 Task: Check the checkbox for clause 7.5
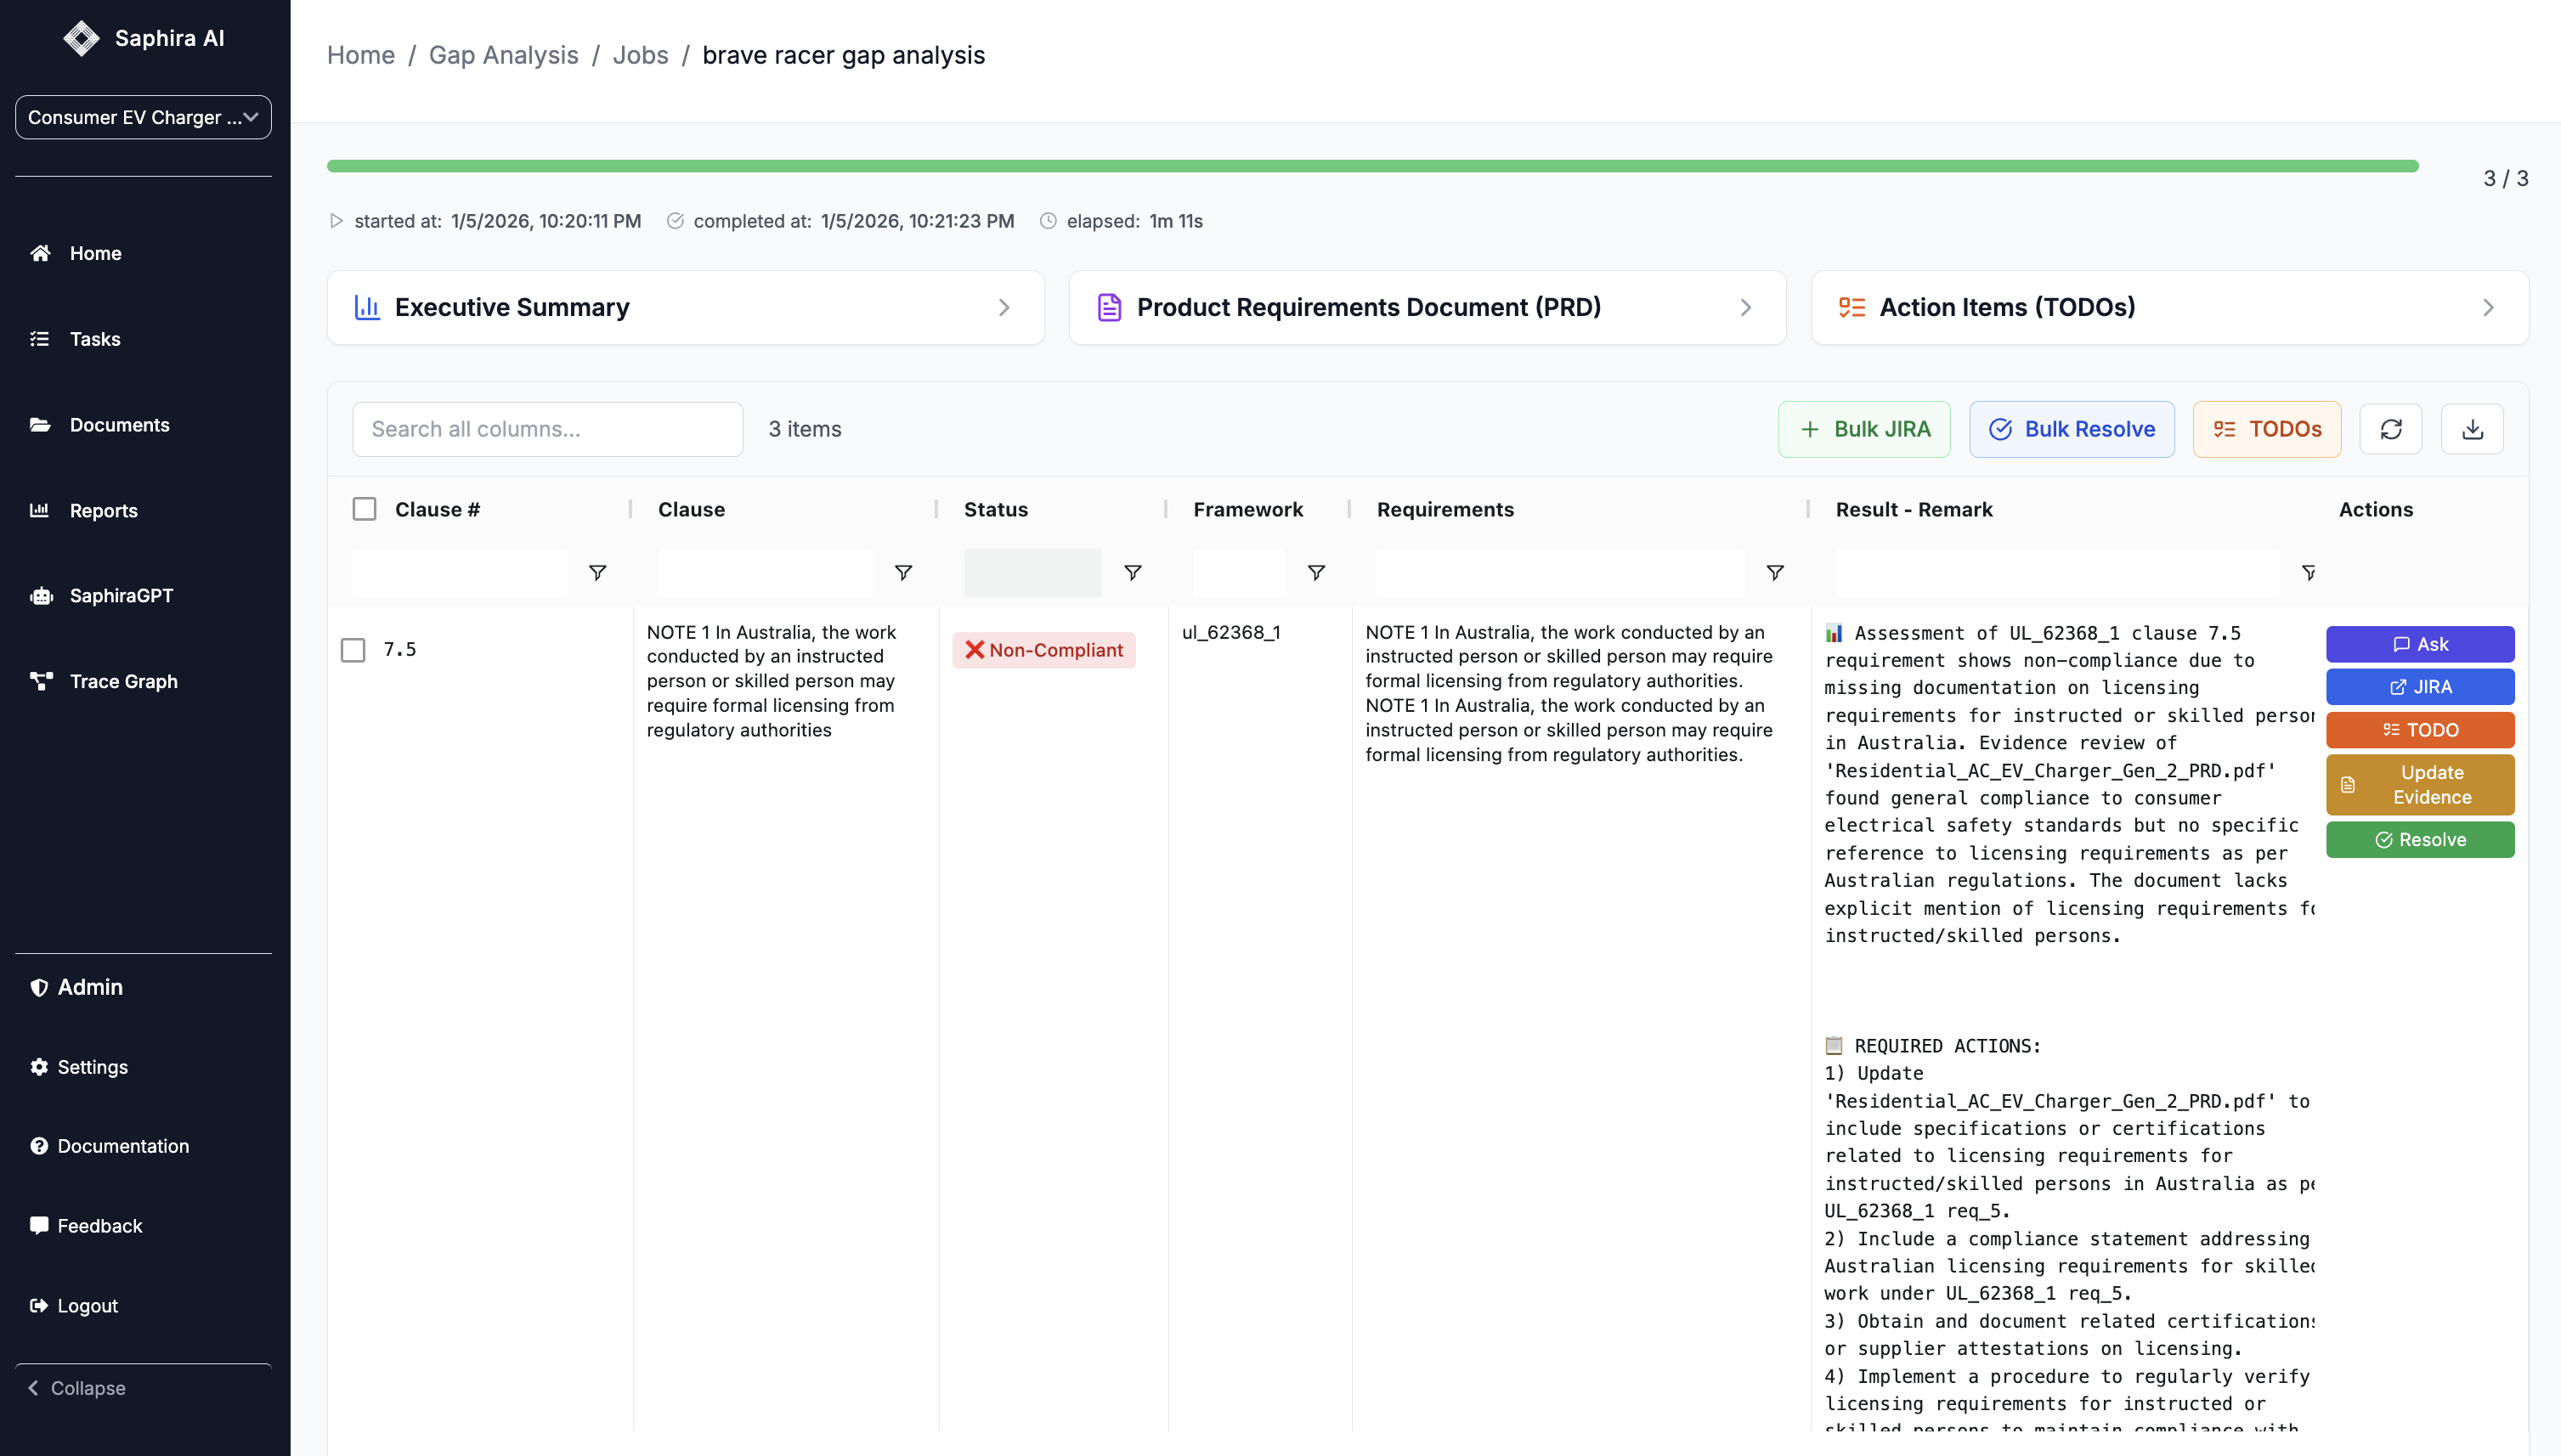(353, 650)
